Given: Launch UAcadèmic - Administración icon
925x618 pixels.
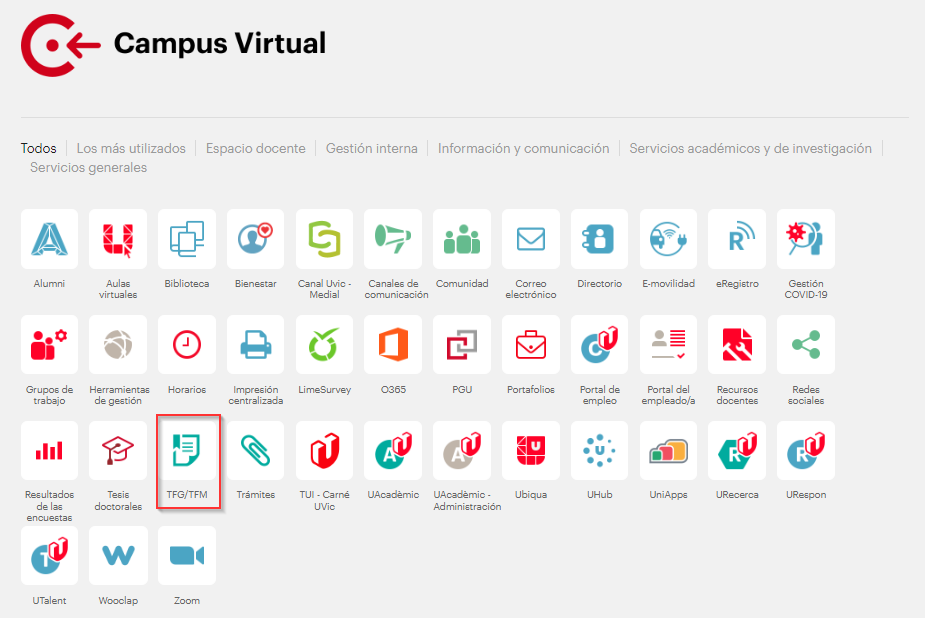Looking at the screenshot, I should click(x=462, y=451).
